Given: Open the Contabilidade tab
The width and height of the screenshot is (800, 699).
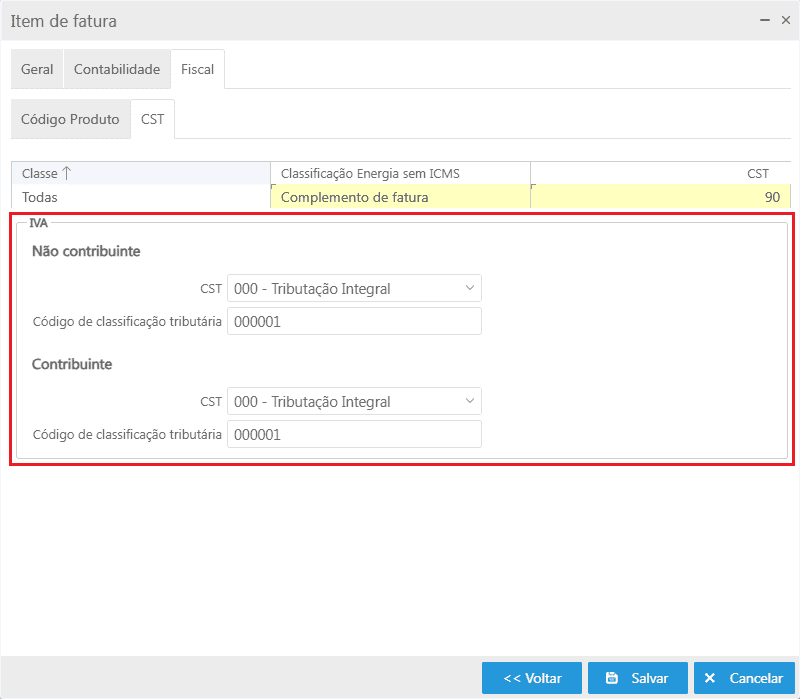Looking at the screenshot, I should pos(117,69).
